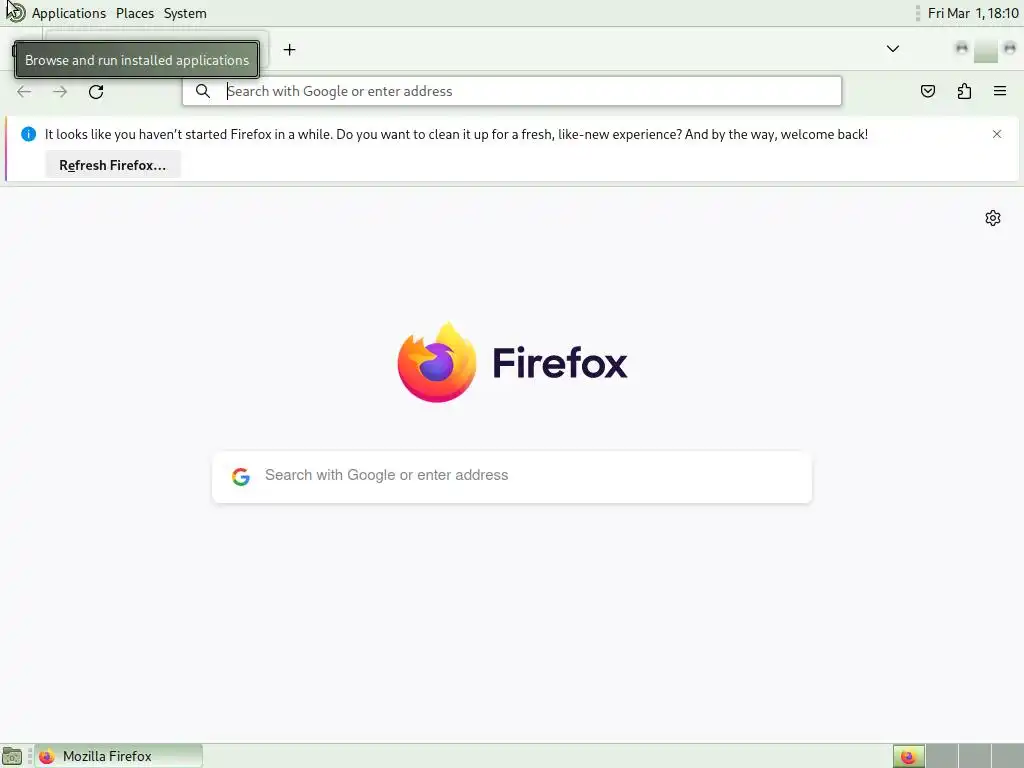This screenshot has height=768, width=1024.
Task: Click the Google G icon in search box
Action: [241, 477]
